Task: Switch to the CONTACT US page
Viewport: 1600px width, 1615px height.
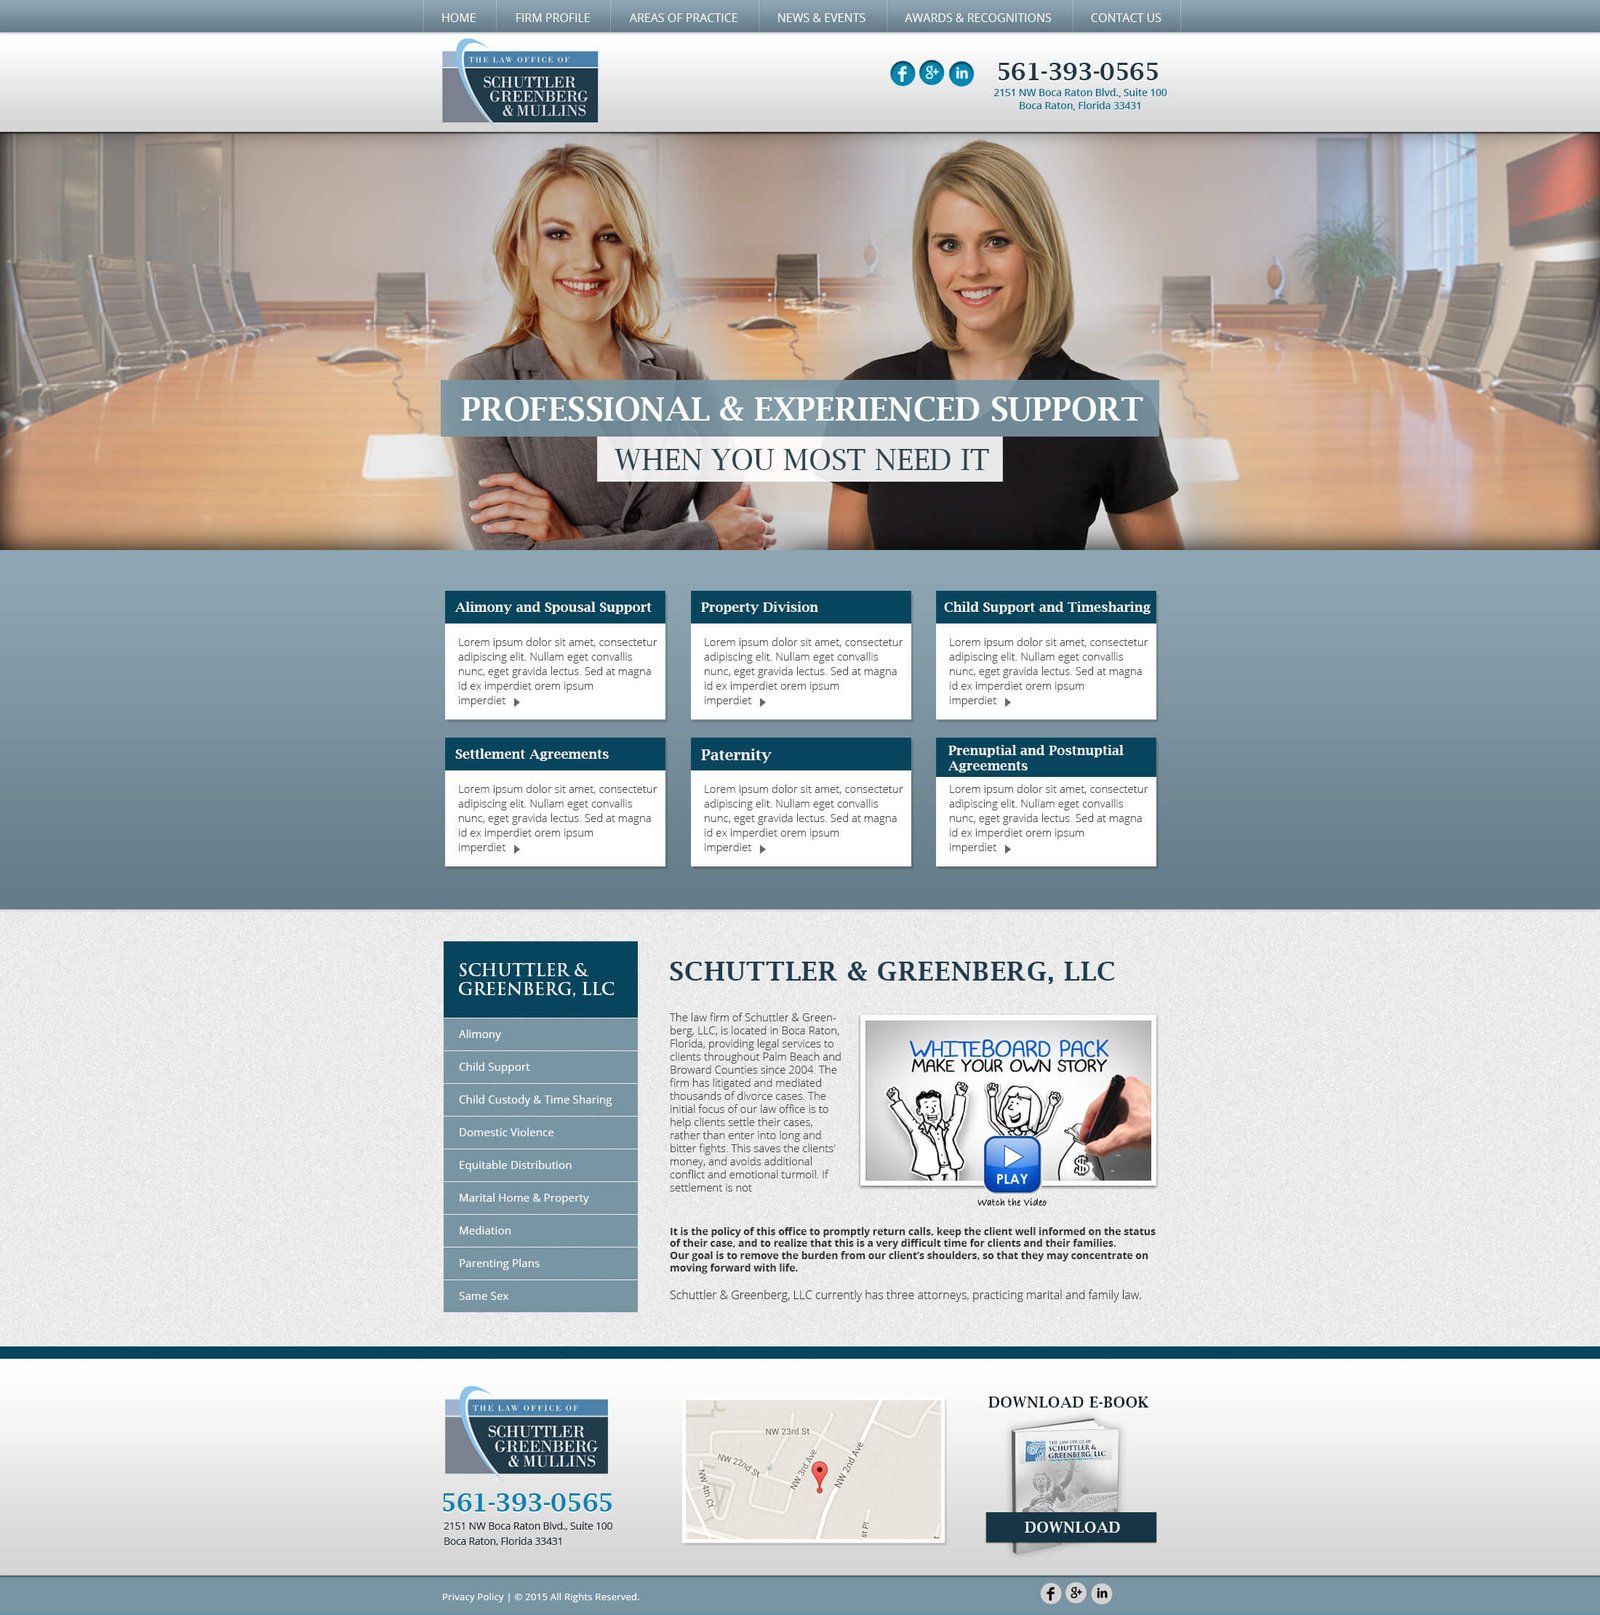Action: tap(1126, 17)
